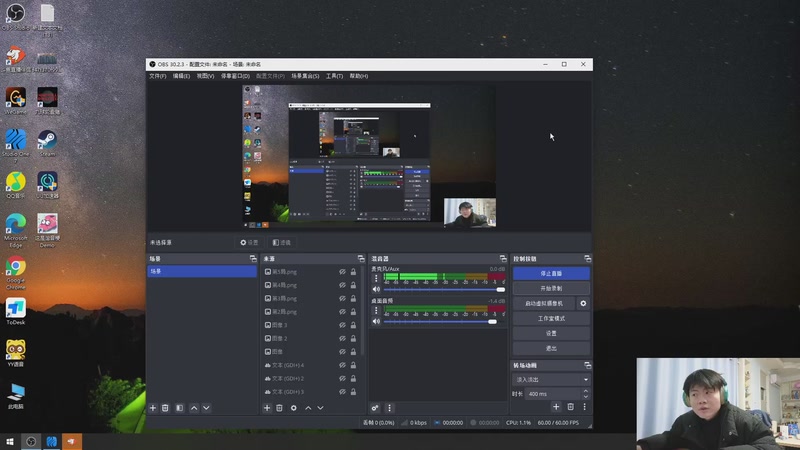Screen dimensions: 800x450
Task: Remove the selected scene using the trash icon in 场景 panel
Action: click(x=165, y=408)
